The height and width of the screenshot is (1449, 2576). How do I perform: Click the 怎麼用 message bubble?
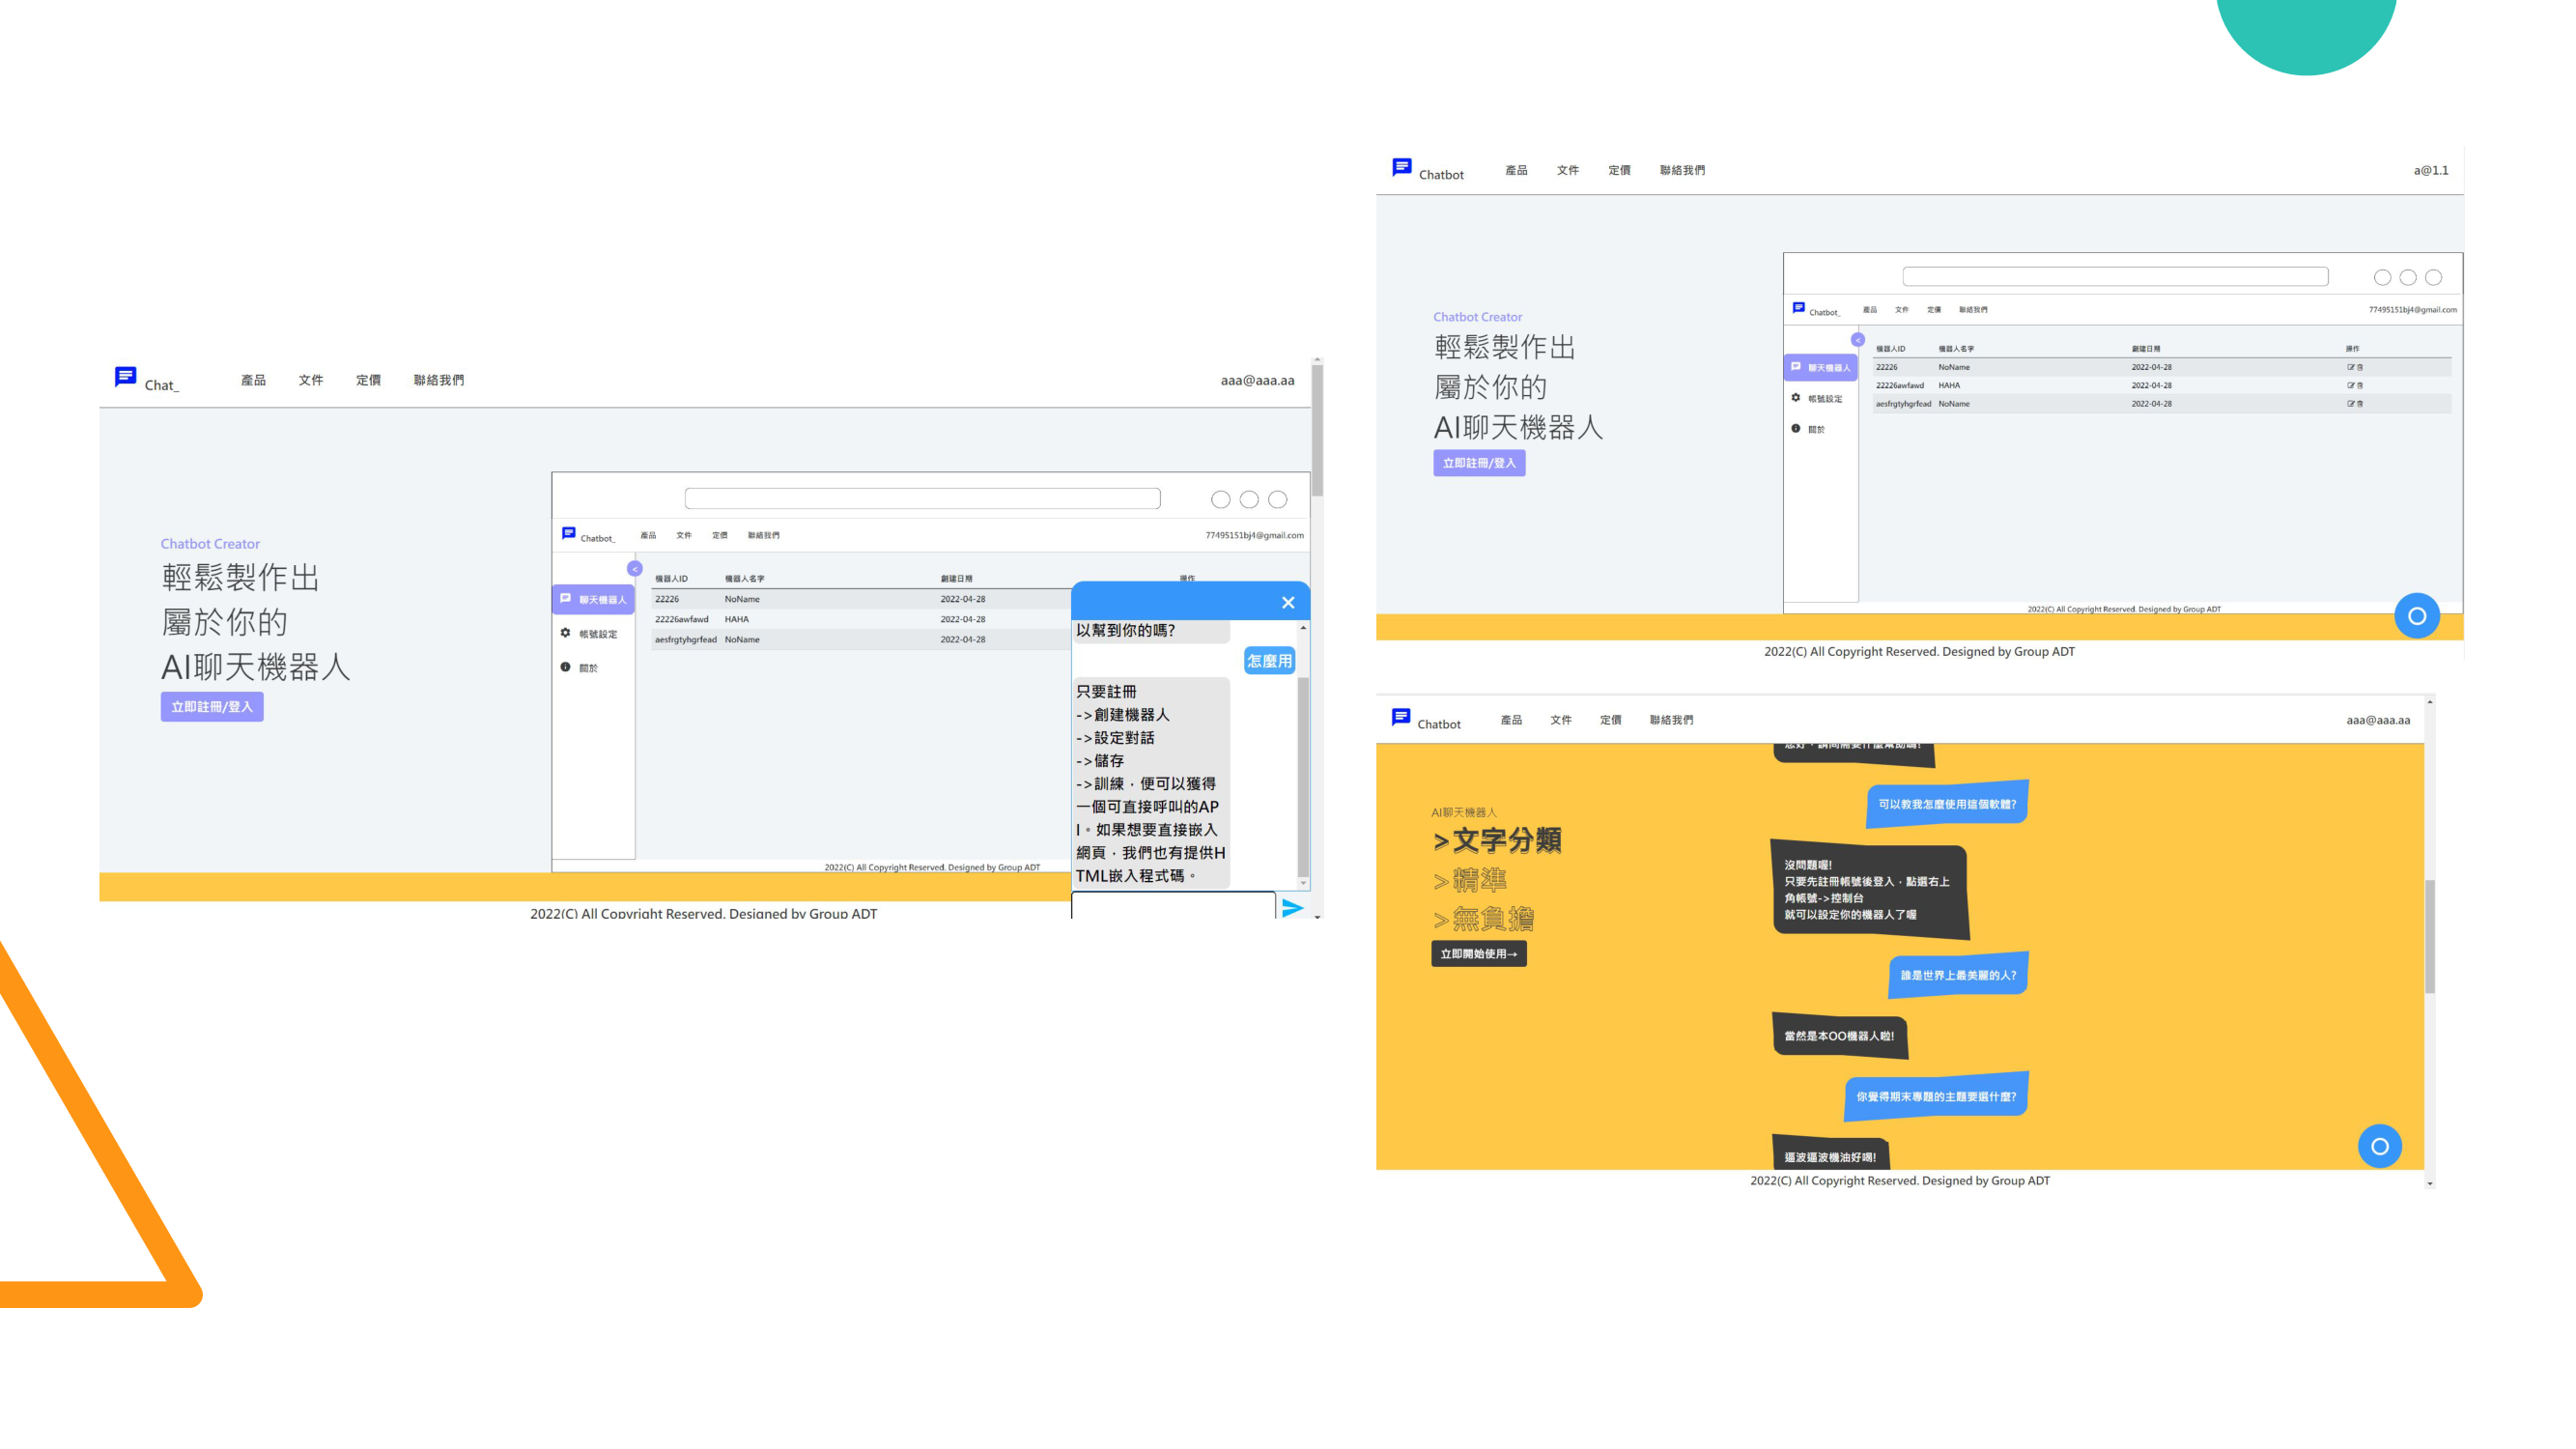click(1269, 660)
